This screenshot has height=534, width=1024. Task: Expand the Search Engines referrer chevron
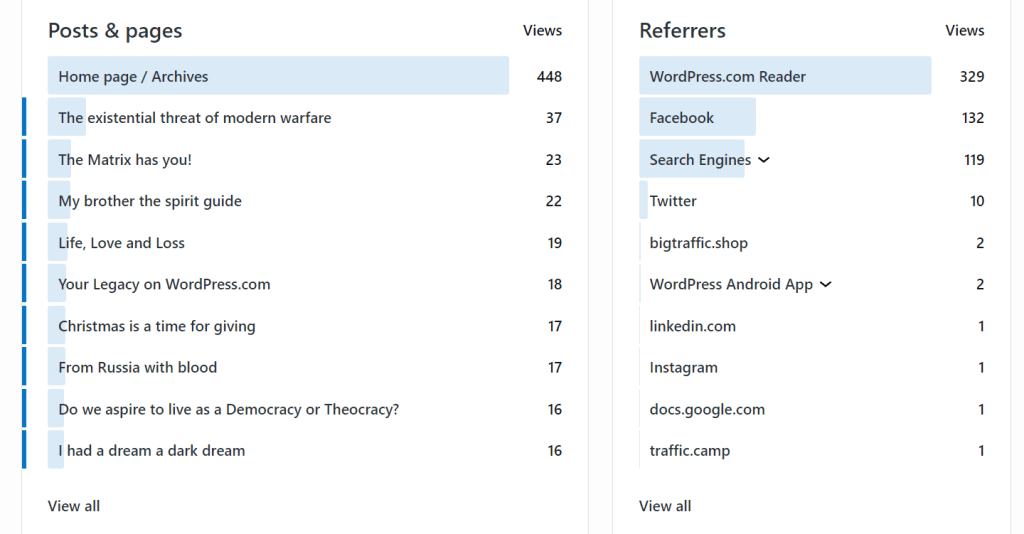(764, 160)
